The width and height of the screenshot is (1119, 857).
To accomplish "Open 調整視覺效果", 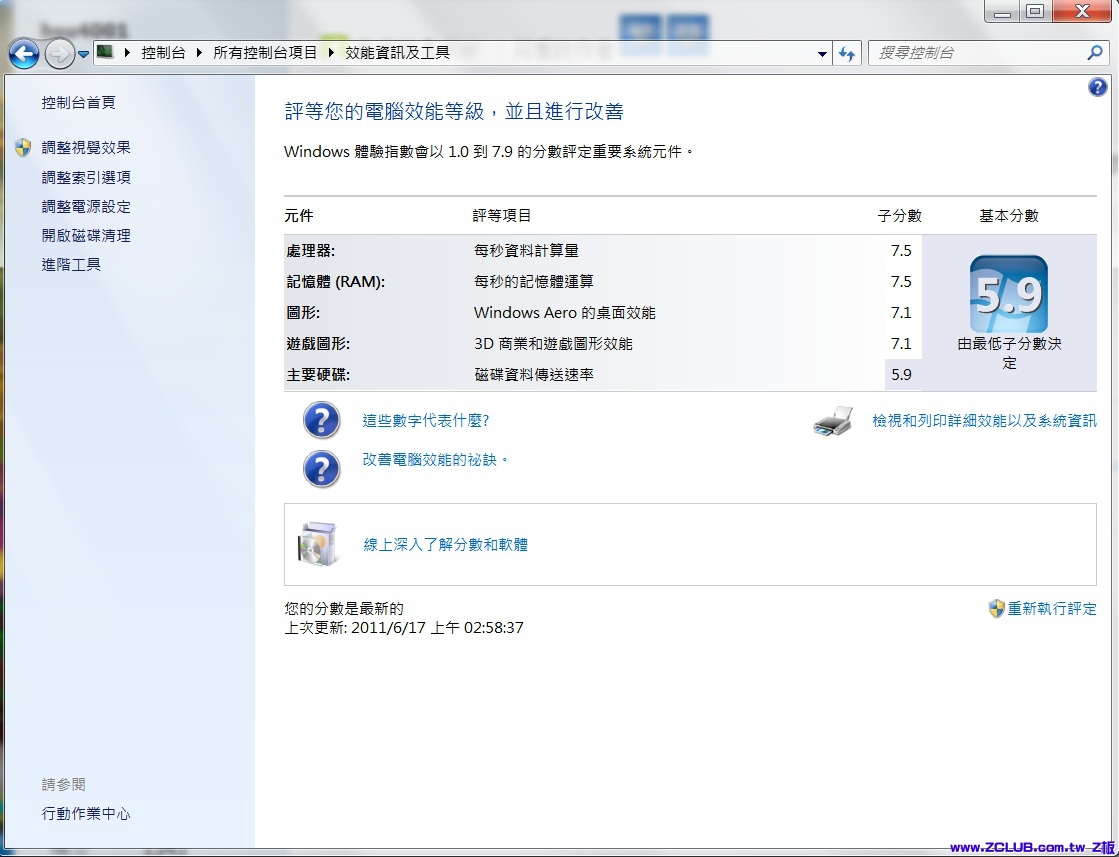I will 86,148.
